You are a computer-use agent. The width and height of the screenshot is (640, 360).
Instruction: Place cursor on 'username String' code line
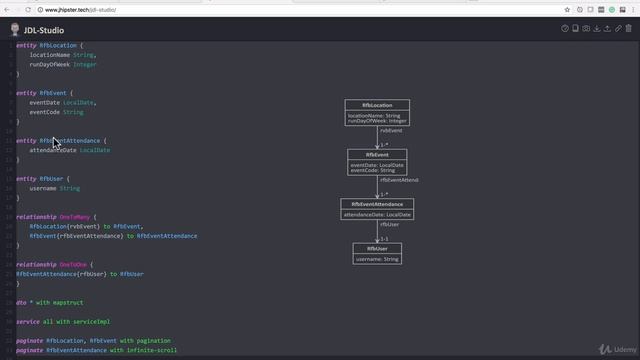click(x=54, y=188)
